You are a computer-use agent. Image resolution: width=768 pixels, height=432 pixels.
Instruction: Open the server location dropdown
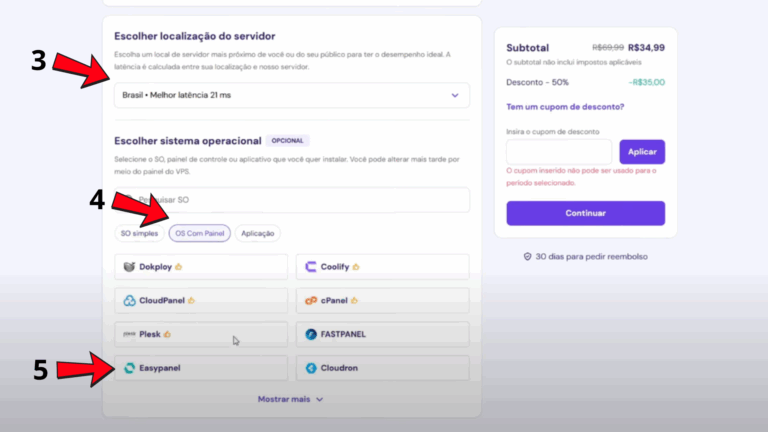click(x=290, y=96)
